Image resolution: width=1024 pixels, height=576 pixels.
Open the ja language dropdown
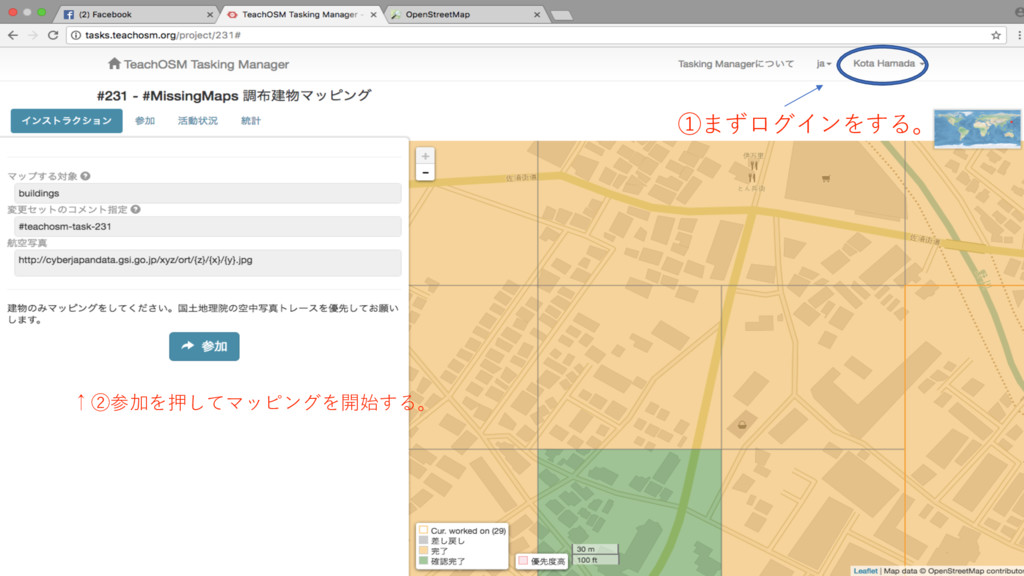tap(823, 64)
